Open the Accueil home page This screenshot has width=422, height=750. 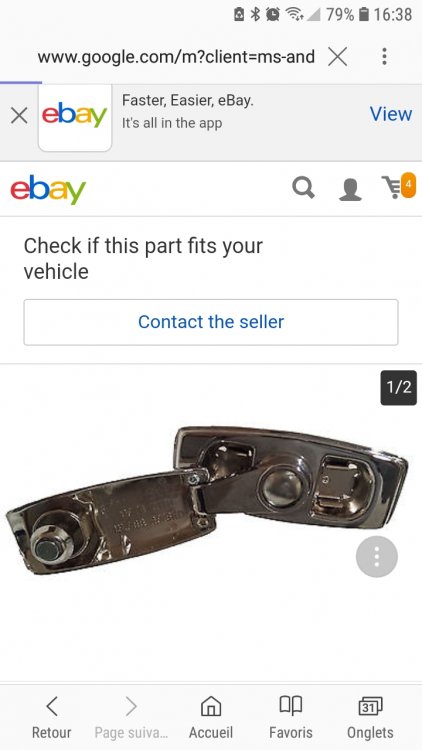coord(211,717)
